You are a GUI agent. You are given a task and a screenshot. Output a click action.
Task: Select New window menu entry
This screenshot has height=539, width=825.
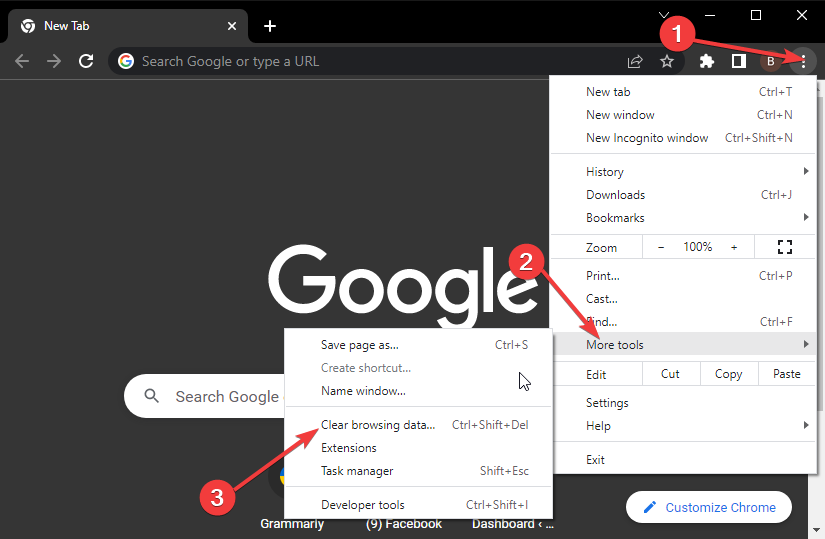(x=683, y=115)
